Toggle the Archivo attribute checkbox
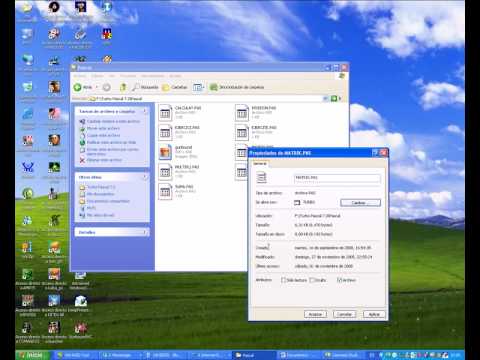 (x=340, y=280)
